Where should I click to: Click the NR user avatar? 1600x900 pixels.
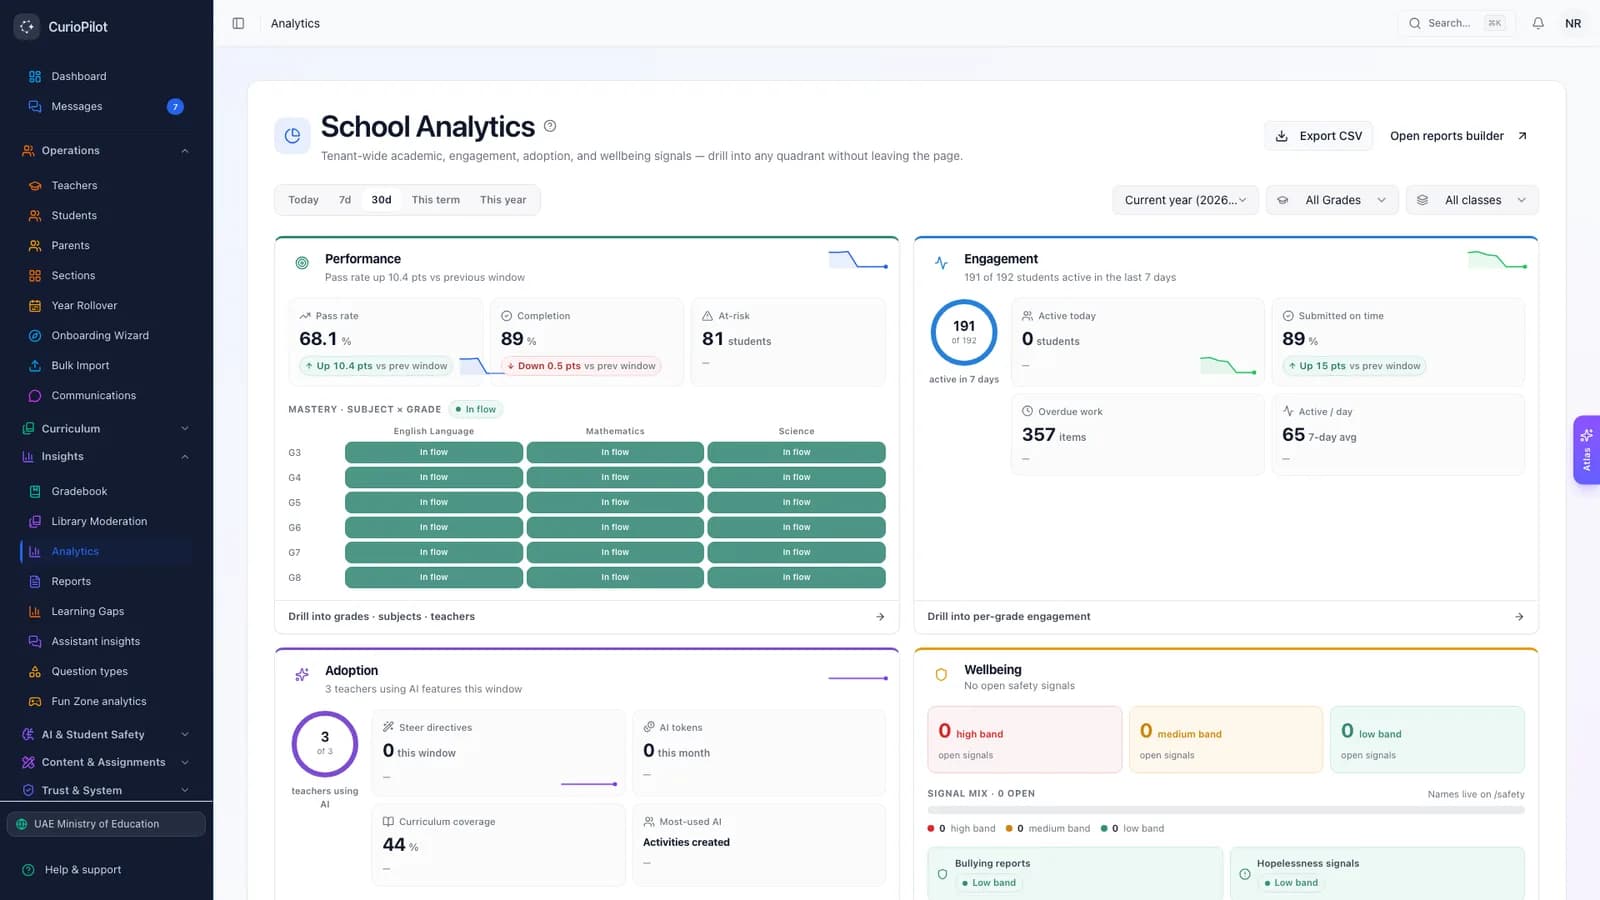[1573, 23]
